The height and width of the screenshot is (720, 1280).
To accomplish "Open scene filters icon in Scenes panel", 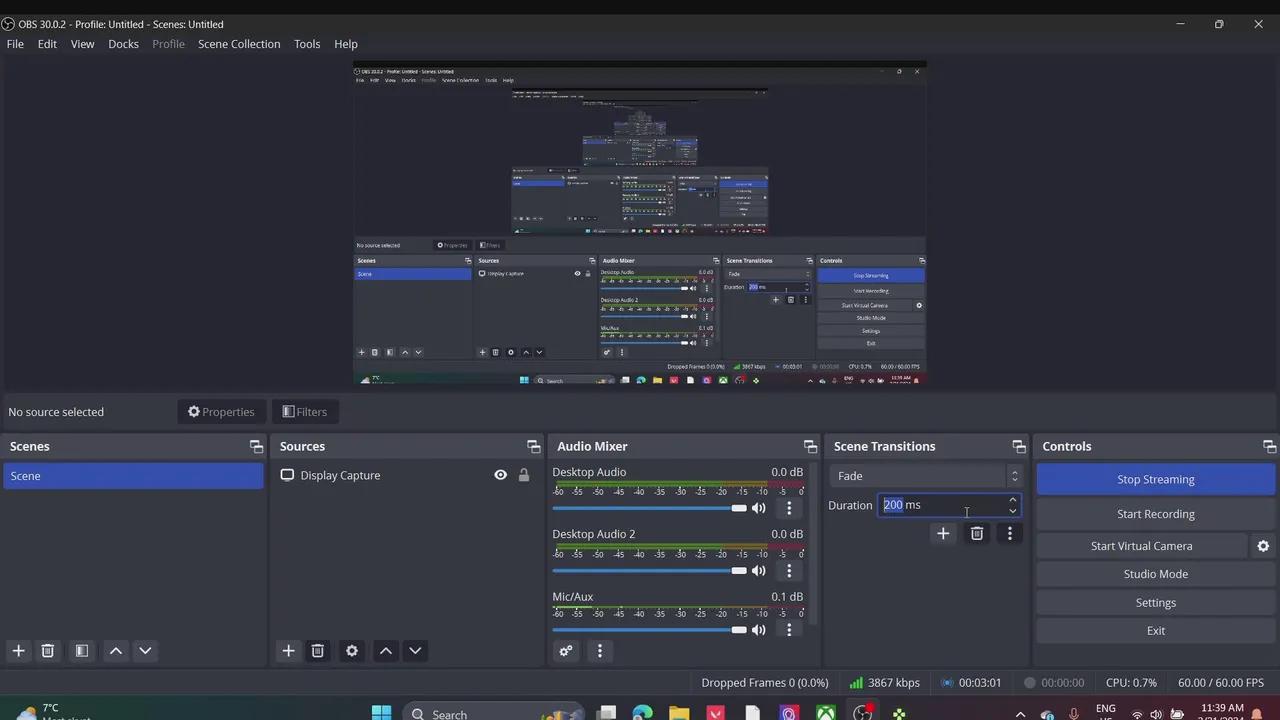I will pos(82,651).
